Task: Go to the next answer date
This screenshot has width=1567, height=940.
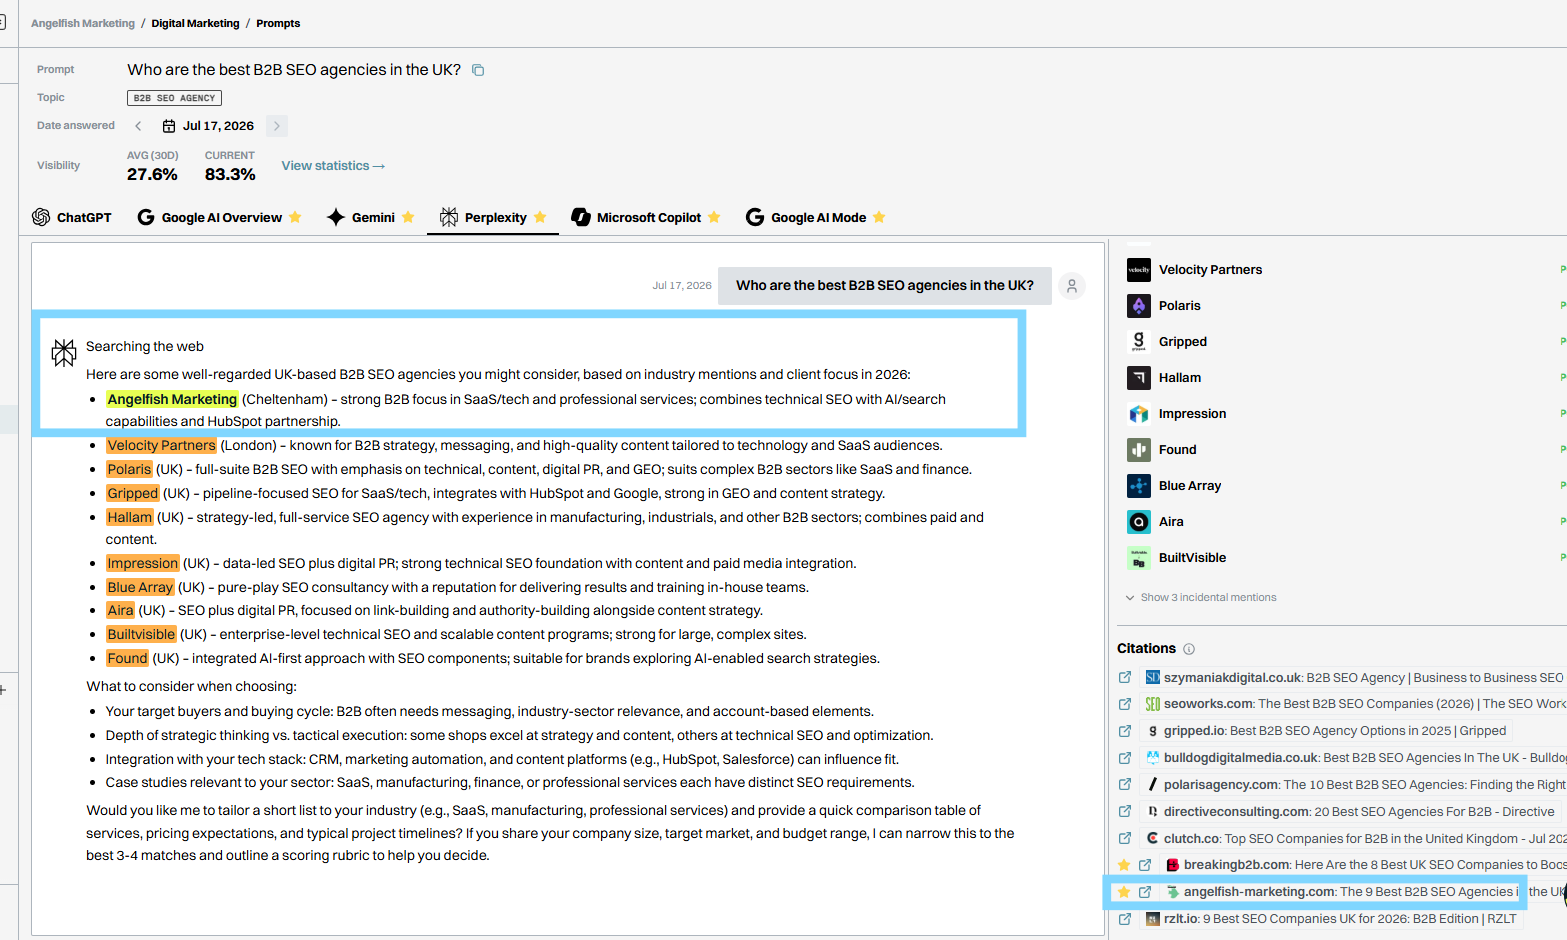Action: [x=277, y=126]
